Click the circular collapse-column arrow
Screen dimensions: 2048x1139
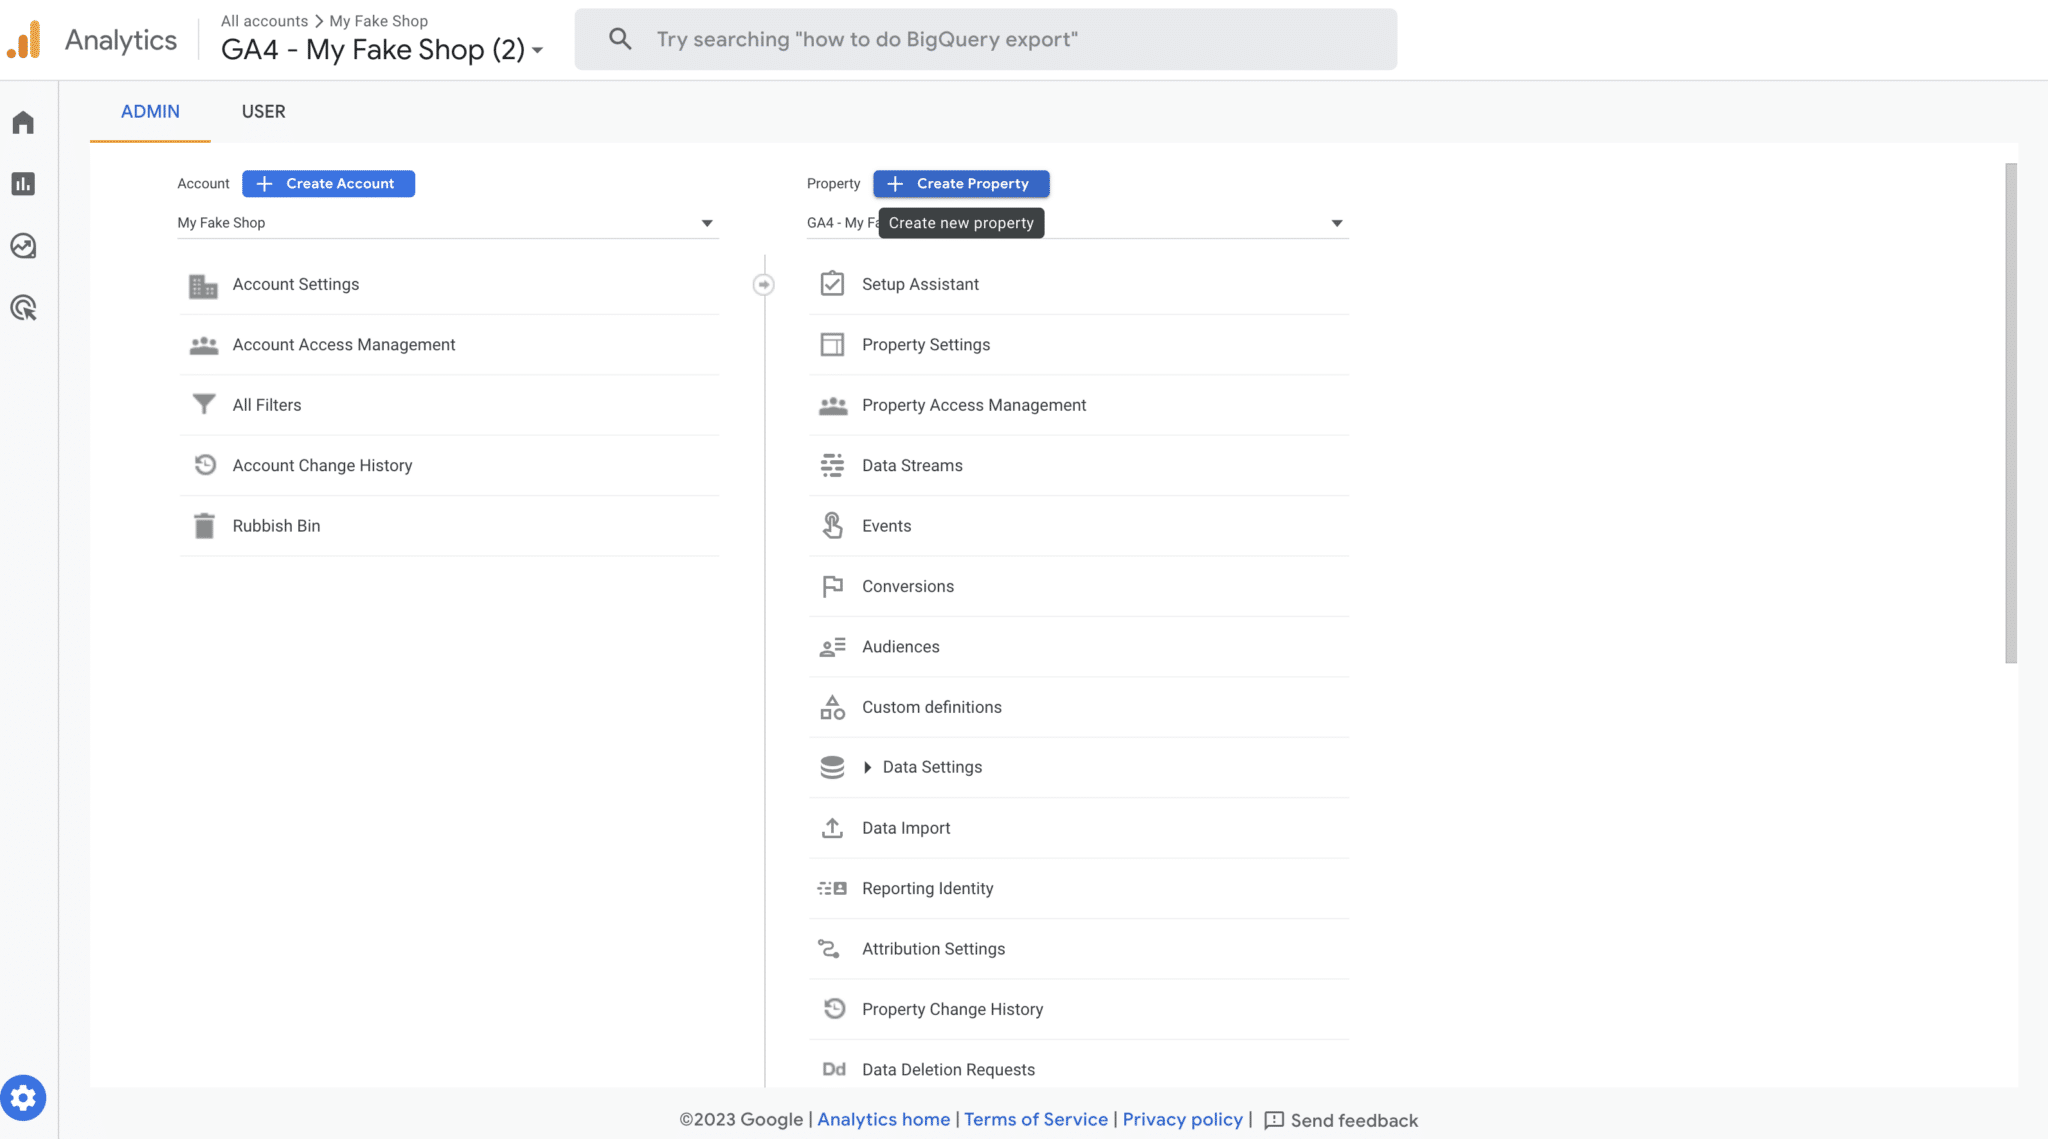(x=763, y=285)
